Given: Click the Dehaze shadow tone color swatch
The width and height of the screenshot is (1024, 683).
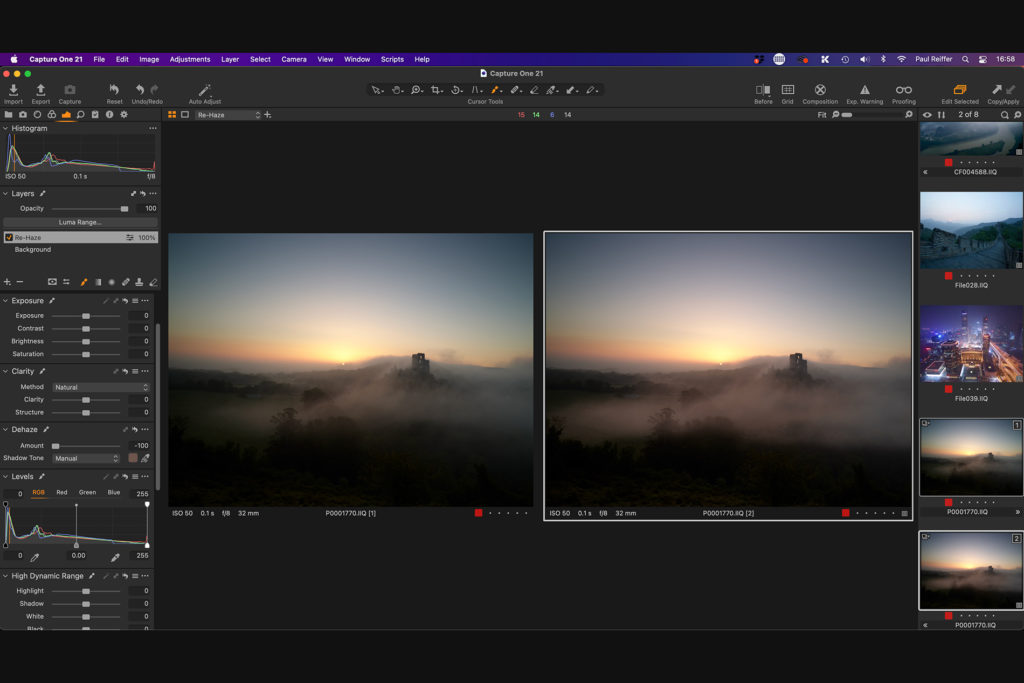Looking at the screenshot, I should [x=133, y=458].
